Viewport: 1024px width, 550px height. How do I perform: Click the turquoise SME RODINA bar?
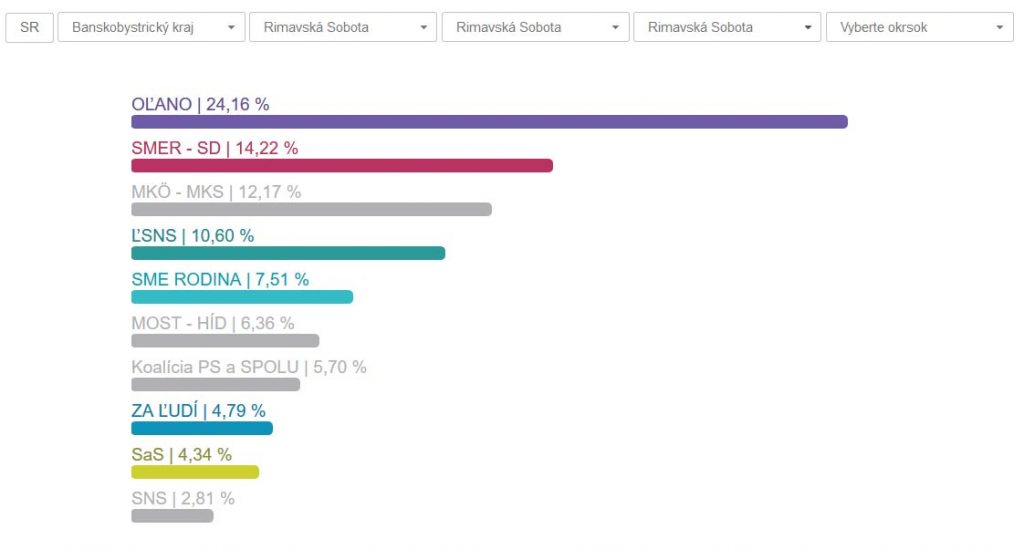coord(242,297)
